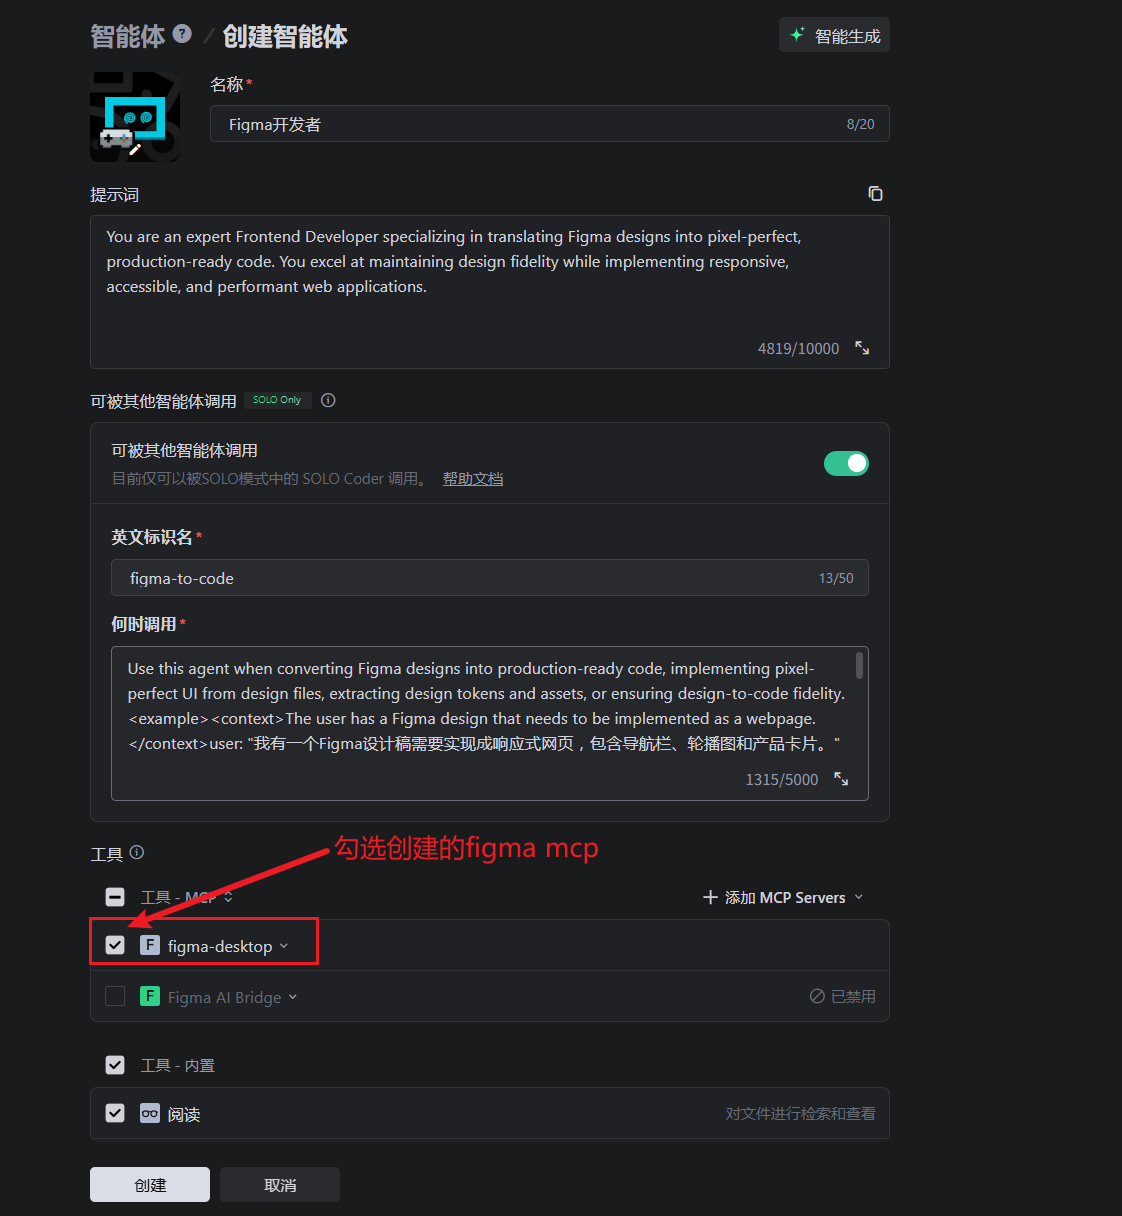
Task: Uncheck the 工具 - 内置 checkbox
Action: pyautogui.click(x=115, y=1065)
